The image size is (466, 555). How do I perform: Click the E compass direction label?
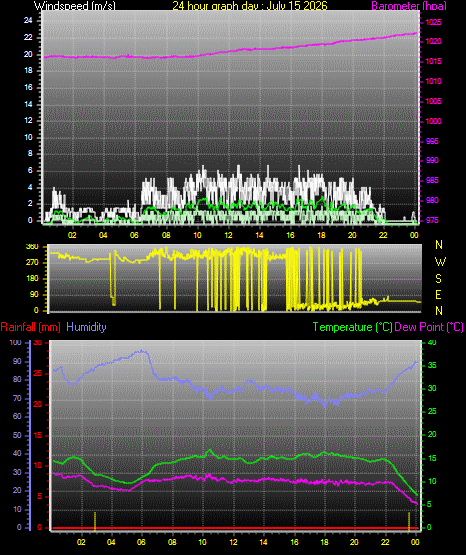point(438,294)
